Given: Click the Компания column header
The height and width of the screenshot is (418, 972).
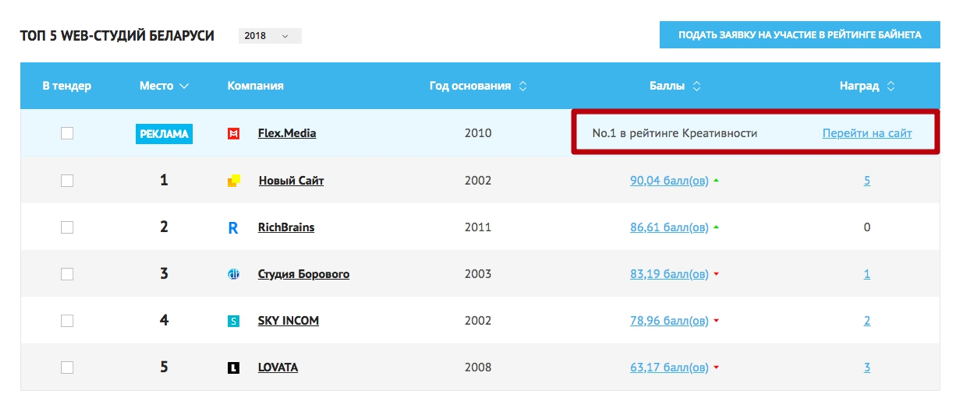Looking at the screenshot, I should pyautogui.click(x=255, y=86).
